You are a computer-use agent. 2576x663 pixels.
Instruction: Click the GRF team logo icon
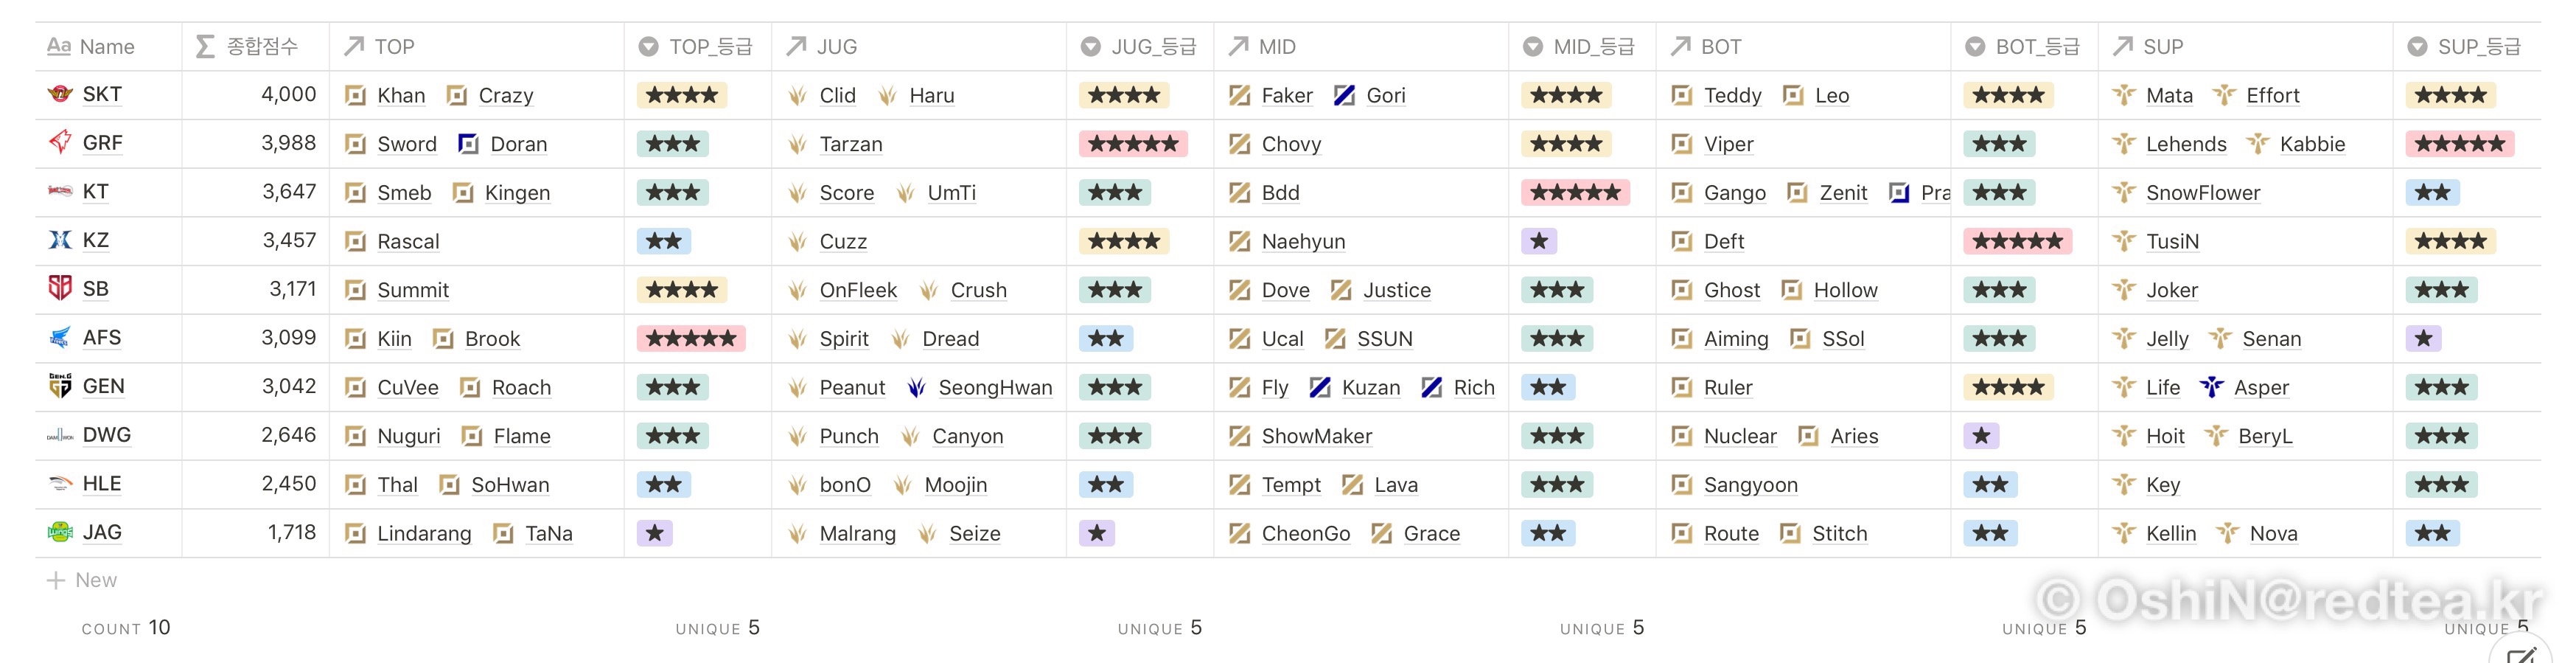[x=60, y=142]
